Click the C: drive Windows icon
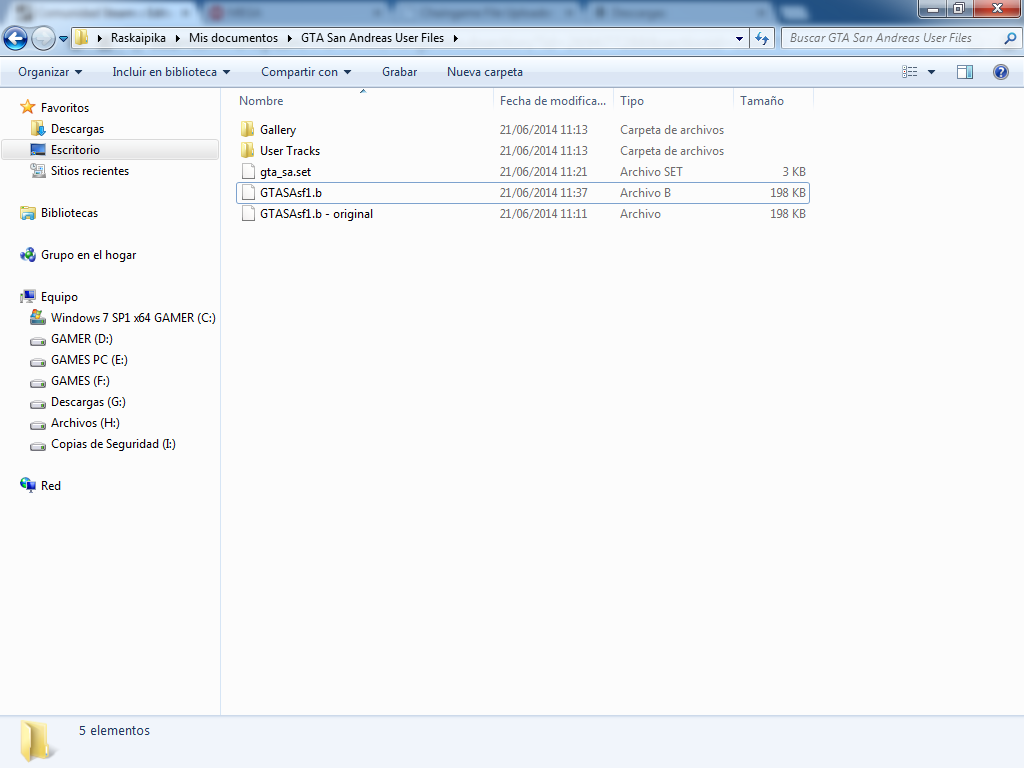The image size is (1024, 768). pos(38,317)
